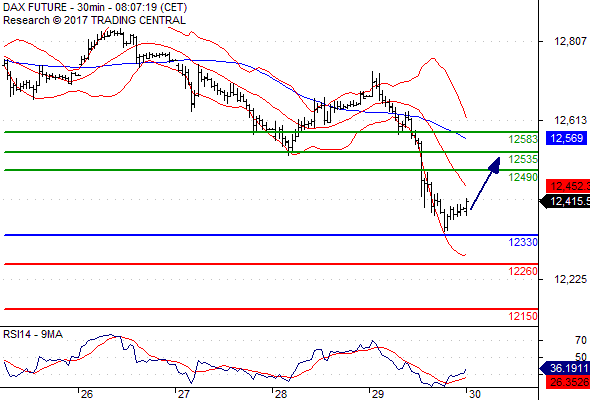
Task: Click the red 12260 support label
Action: 523,271
